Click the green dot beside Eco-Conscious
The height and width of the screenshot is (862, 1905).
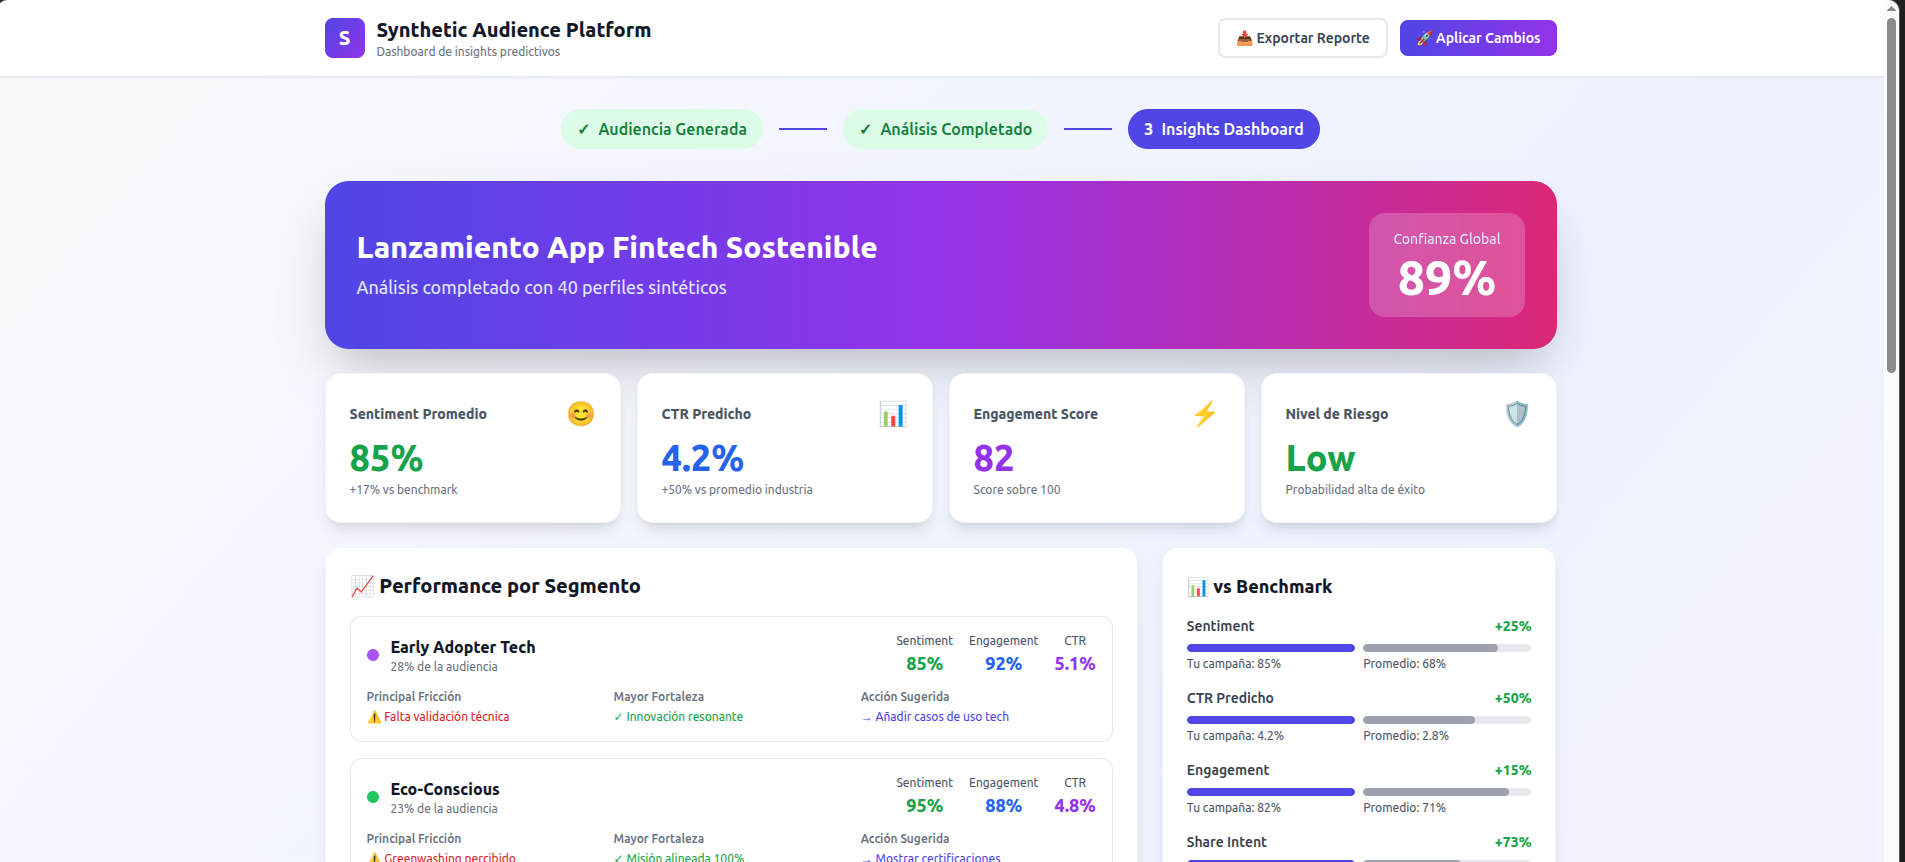tap(373, 797)
